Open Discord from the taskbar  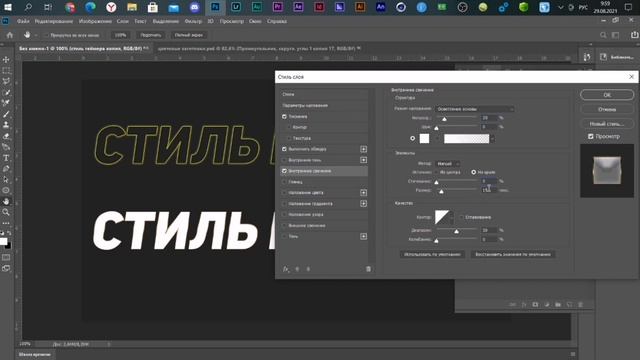coord(194,7)
